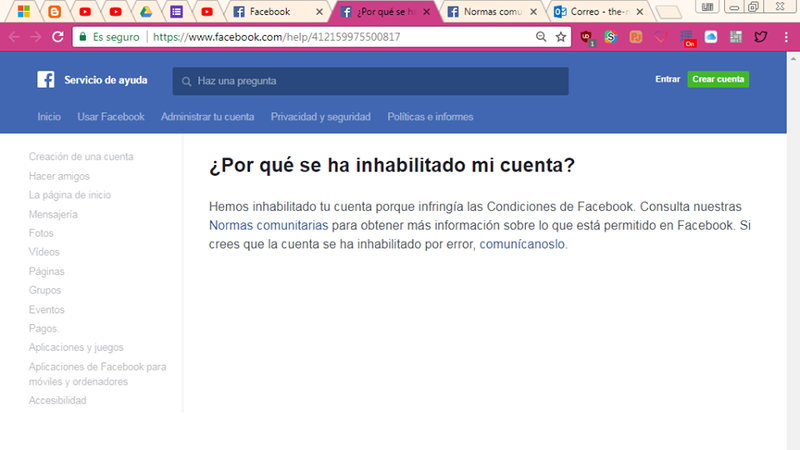Open the pinned Google Drive tab
Image resolution: width=800 pixels, height=450 pixels.
tap(146, 11)
